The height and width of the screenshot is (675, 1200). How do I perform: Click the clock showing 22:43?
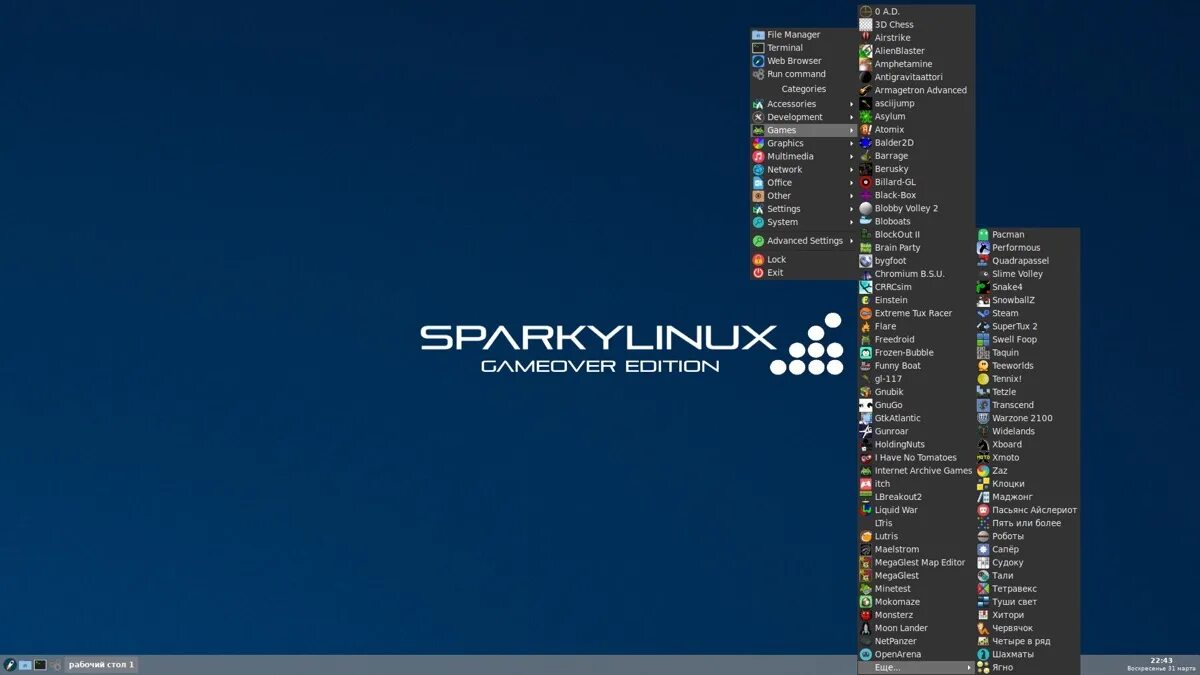pos(1161,660)
